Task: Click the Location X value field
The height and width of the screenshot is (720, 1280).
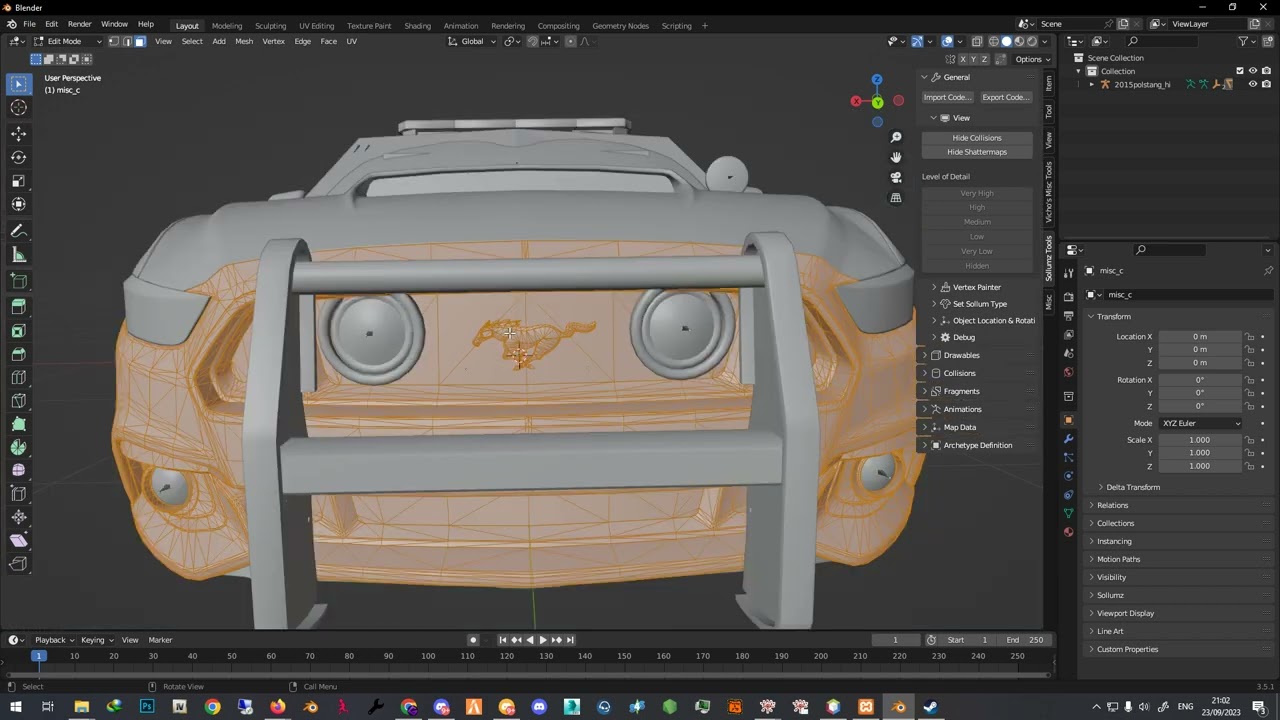Action: (1200, 337)
